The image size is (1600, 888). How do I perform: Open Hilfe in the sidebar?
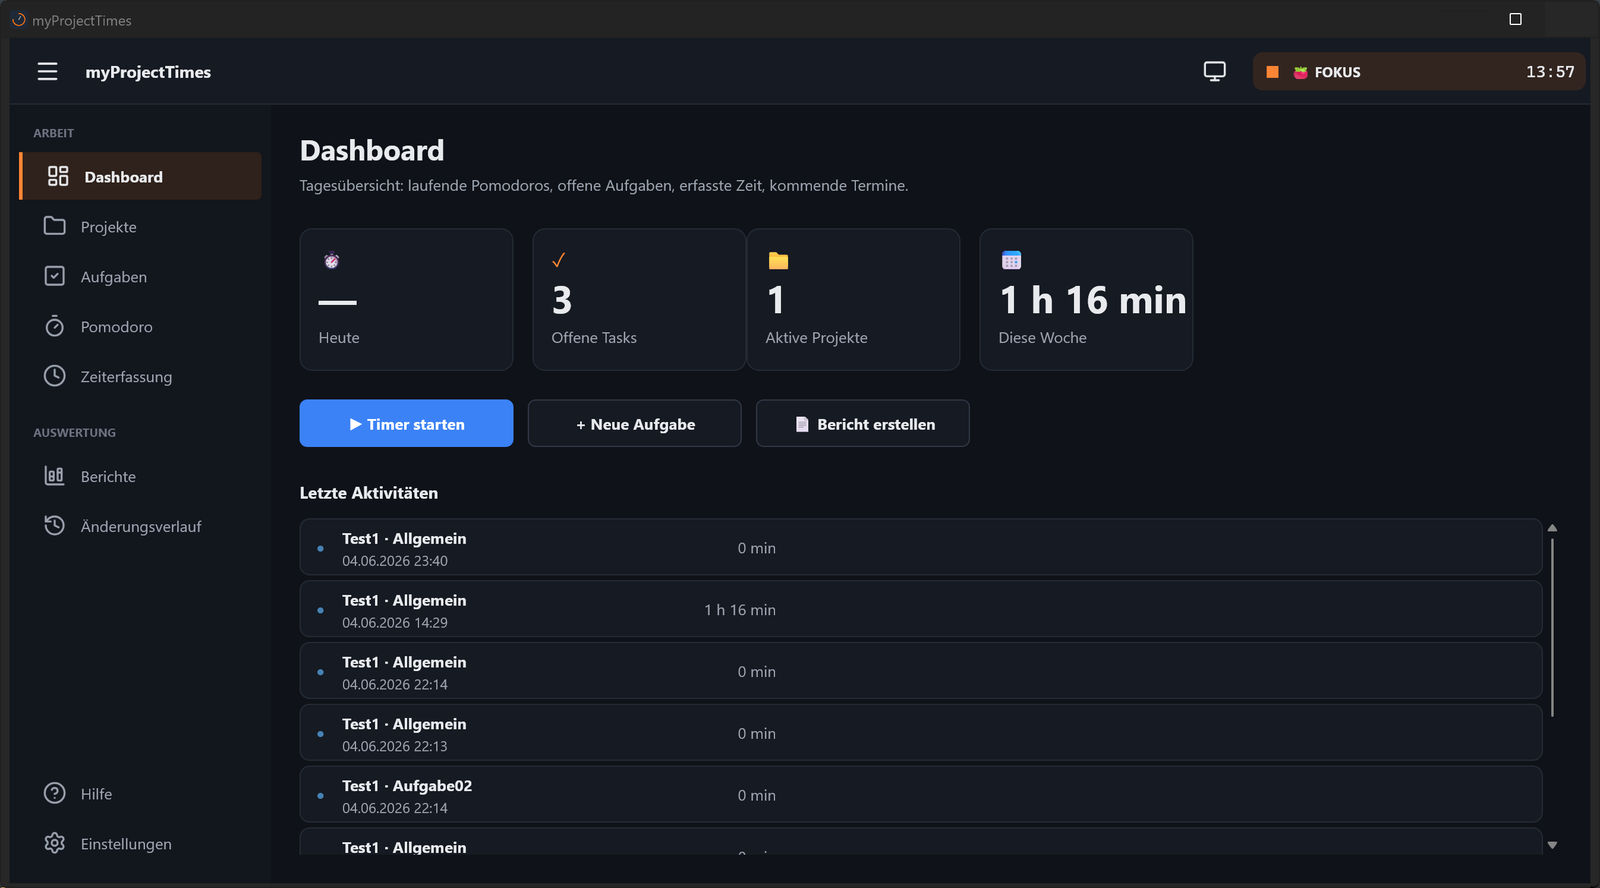[140, 793]
